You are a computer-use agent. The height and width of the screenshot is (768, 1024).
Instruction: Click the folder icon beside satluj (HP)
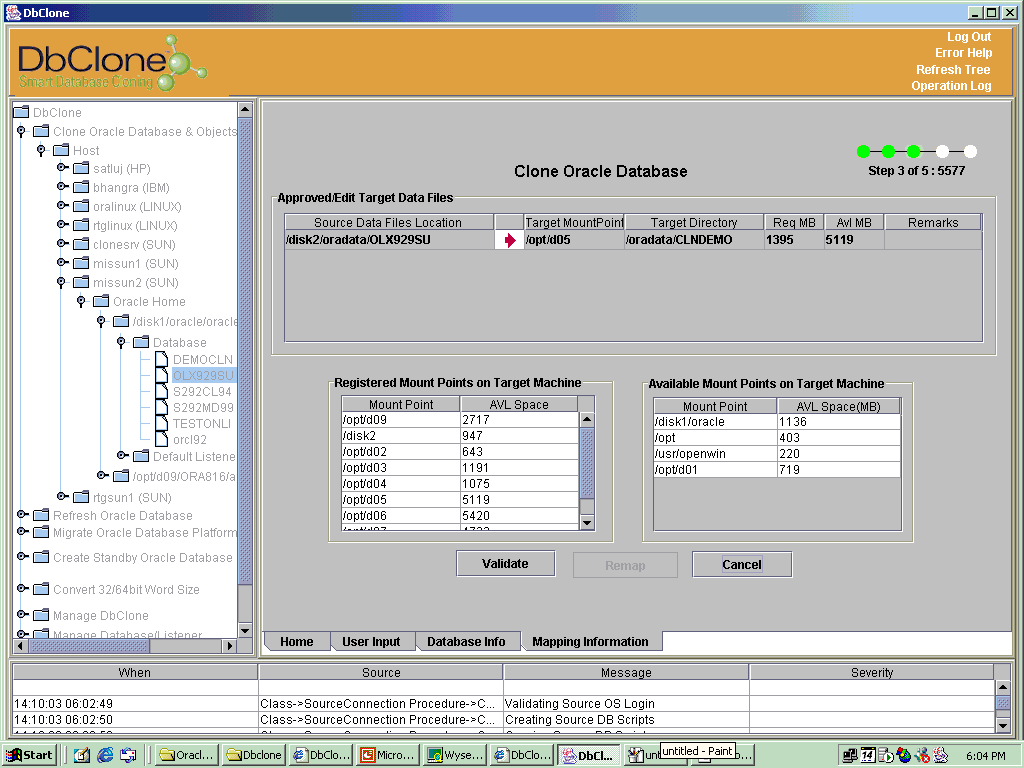click(x=81, y=168)
